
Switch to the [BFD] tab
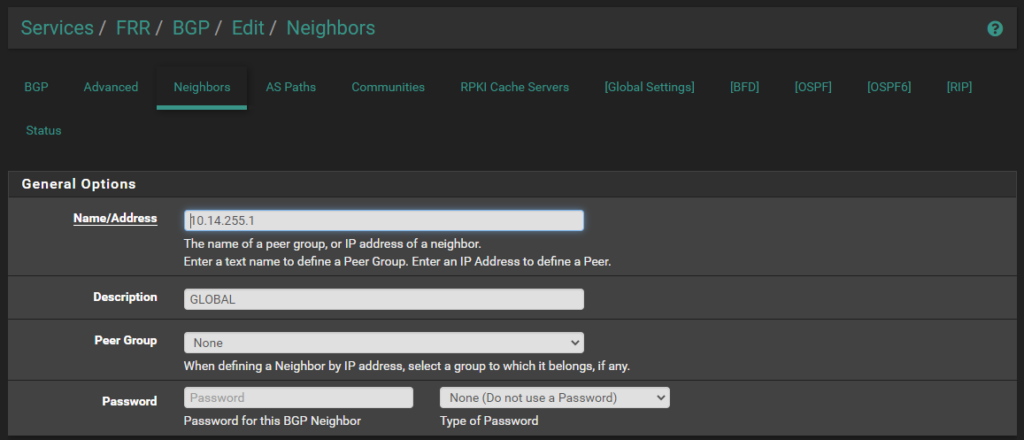tap(744, 87)
